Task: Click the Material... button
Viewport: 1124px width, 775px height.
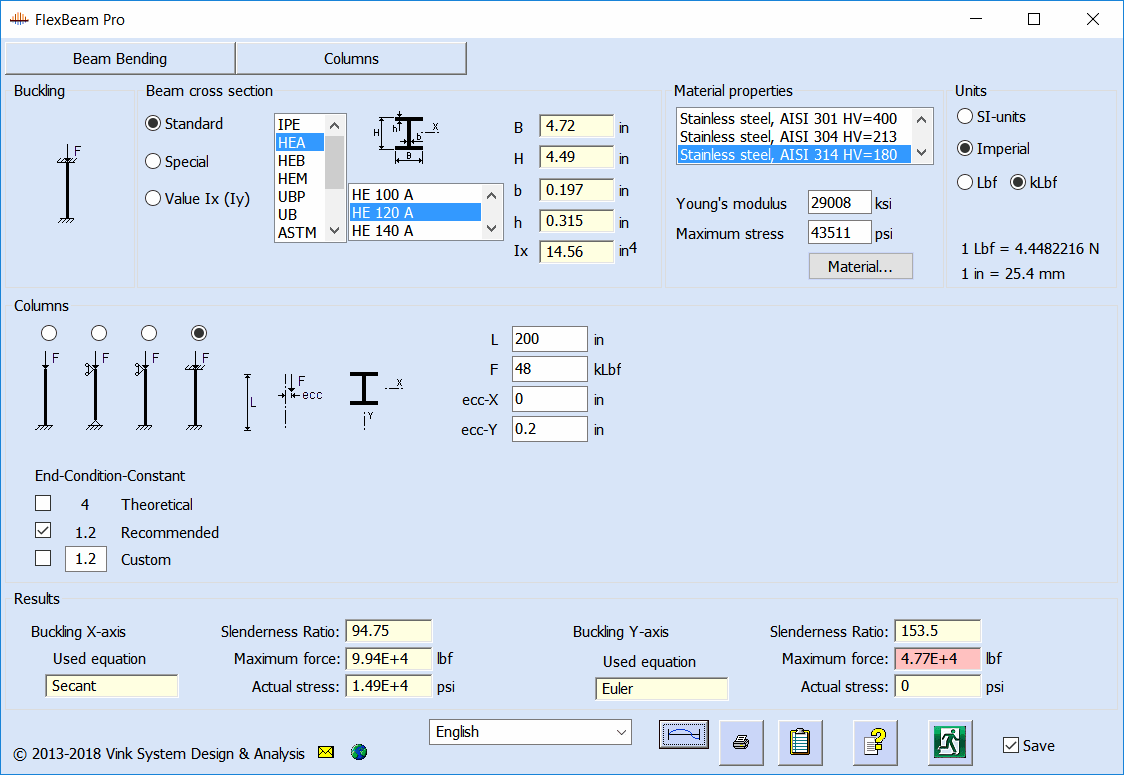Action: [860, 266]
